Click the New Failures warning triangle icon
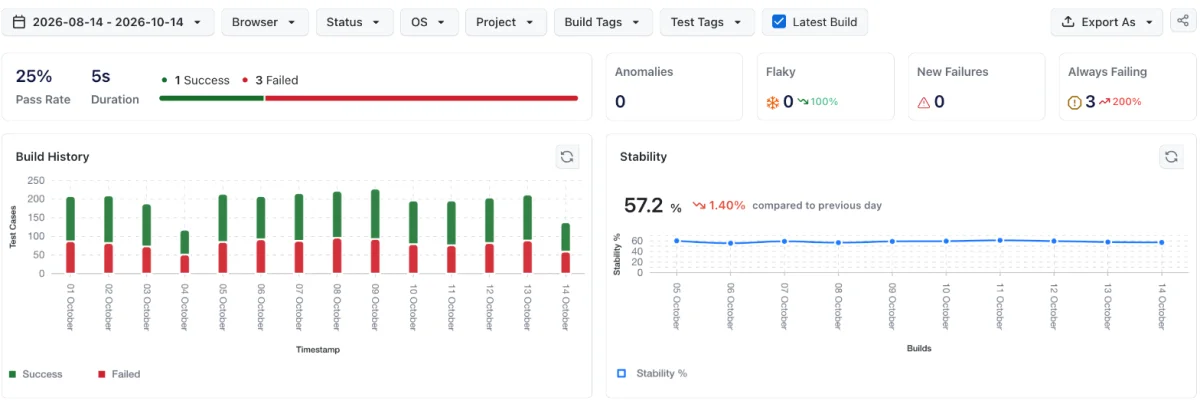The image size is (1200, 401). [924, 102]
